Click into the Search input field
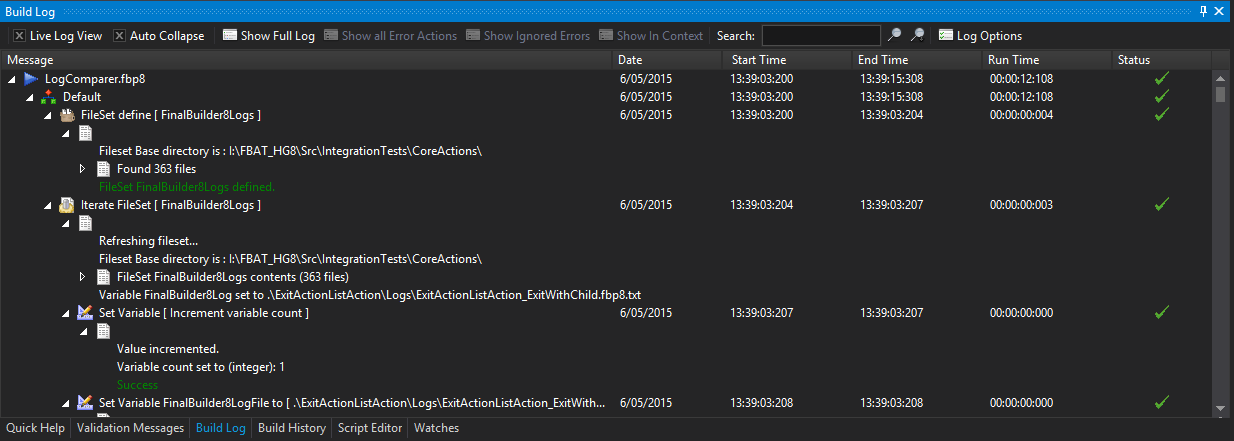The height and width of the screenshot is (441, 1234). 822,35
